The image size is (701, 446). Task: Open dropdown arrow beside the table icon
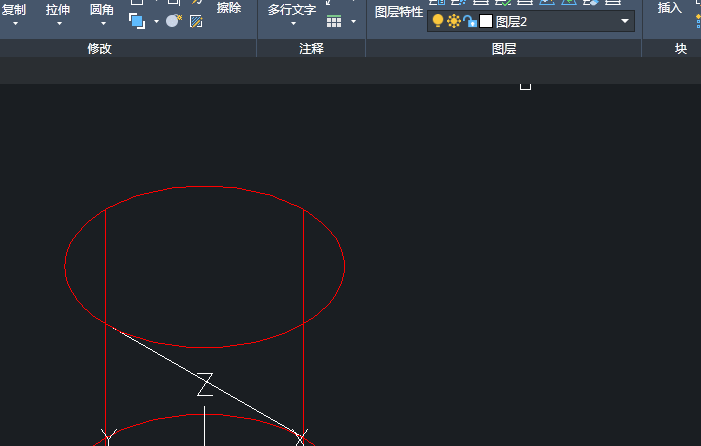(353, 21)
